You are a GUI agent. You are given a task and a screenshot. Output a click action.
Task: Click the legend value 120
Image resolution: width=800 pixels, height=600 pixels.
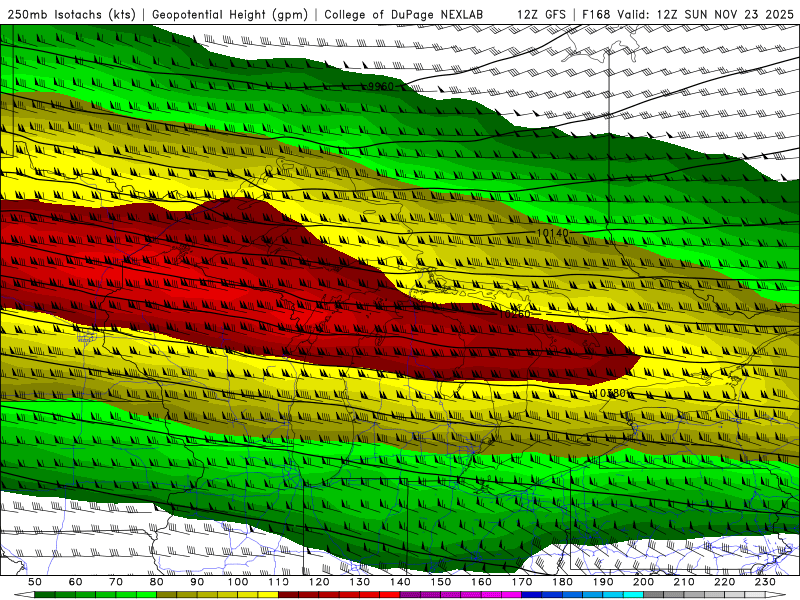click(x=319, y=582)
